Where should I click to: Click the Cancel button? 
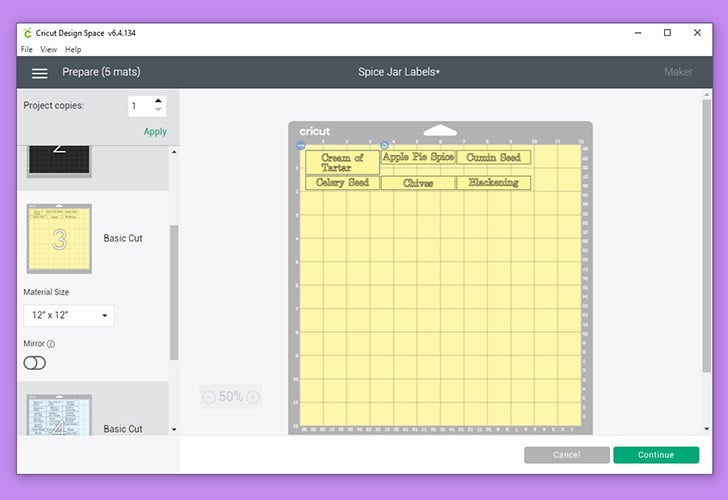click(x=567, y=455)
